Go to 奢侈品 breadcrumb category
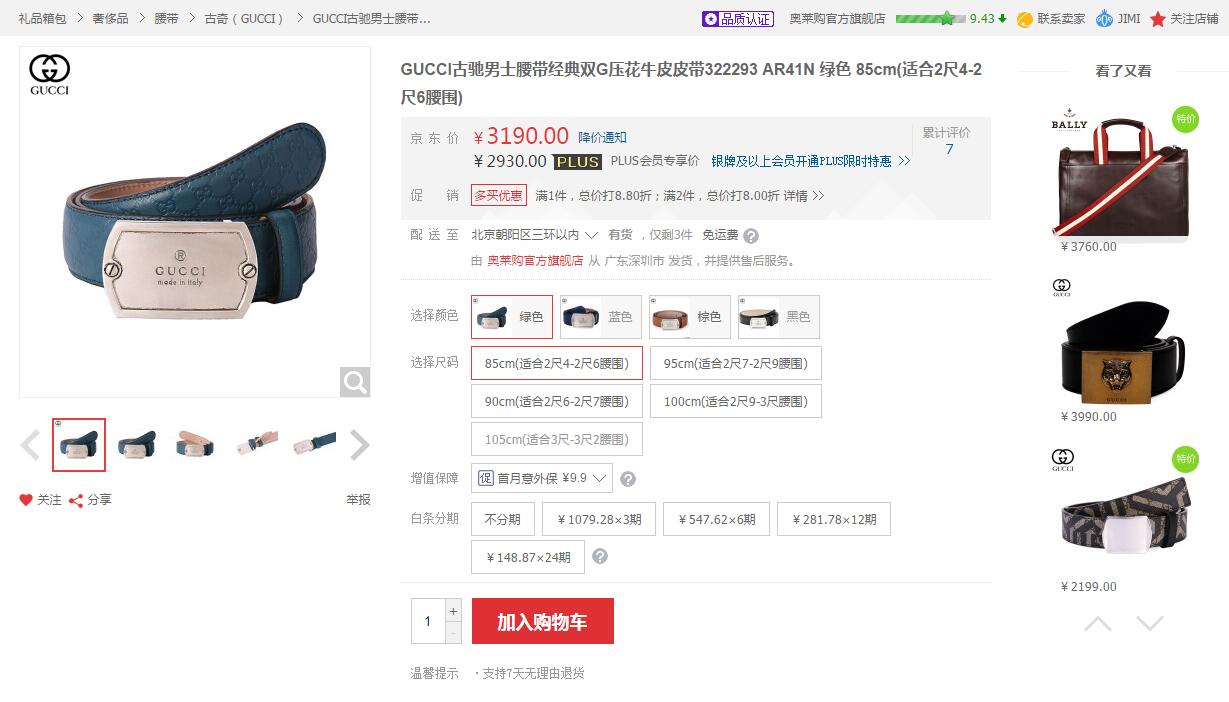This screenshot has width=1229, height=702. coord(110,19)
